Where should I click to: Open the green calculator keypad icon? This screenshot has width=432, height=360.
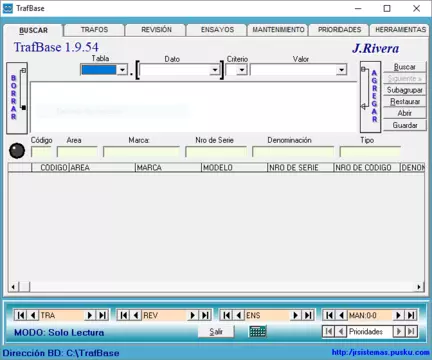click(258, 331)
